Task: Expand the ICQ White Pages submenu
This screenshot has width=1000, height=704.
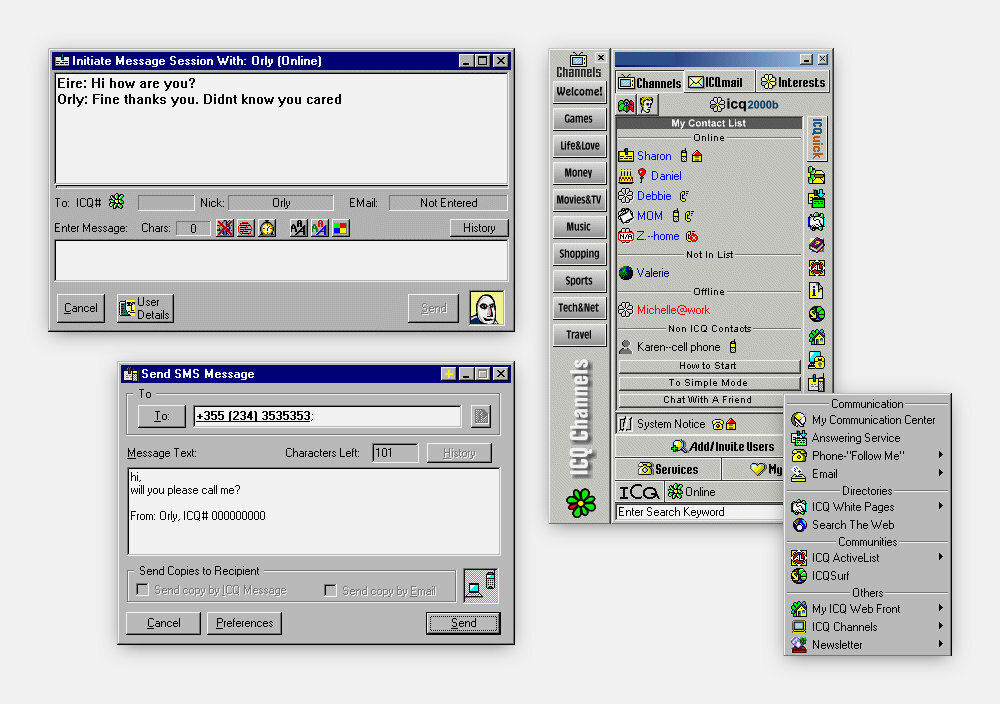Action: pyautogui.click(x=941, y=506)
